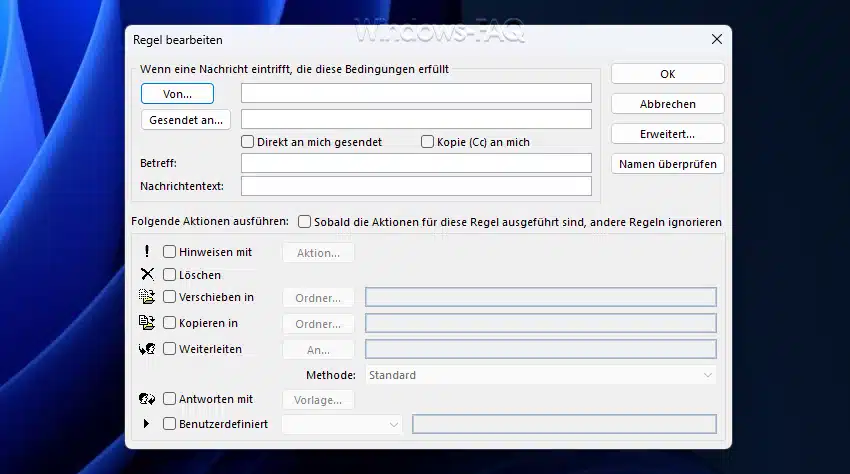
Task: Click the exclamation icon beside Hinweisen mit
Action: point(147,252)
